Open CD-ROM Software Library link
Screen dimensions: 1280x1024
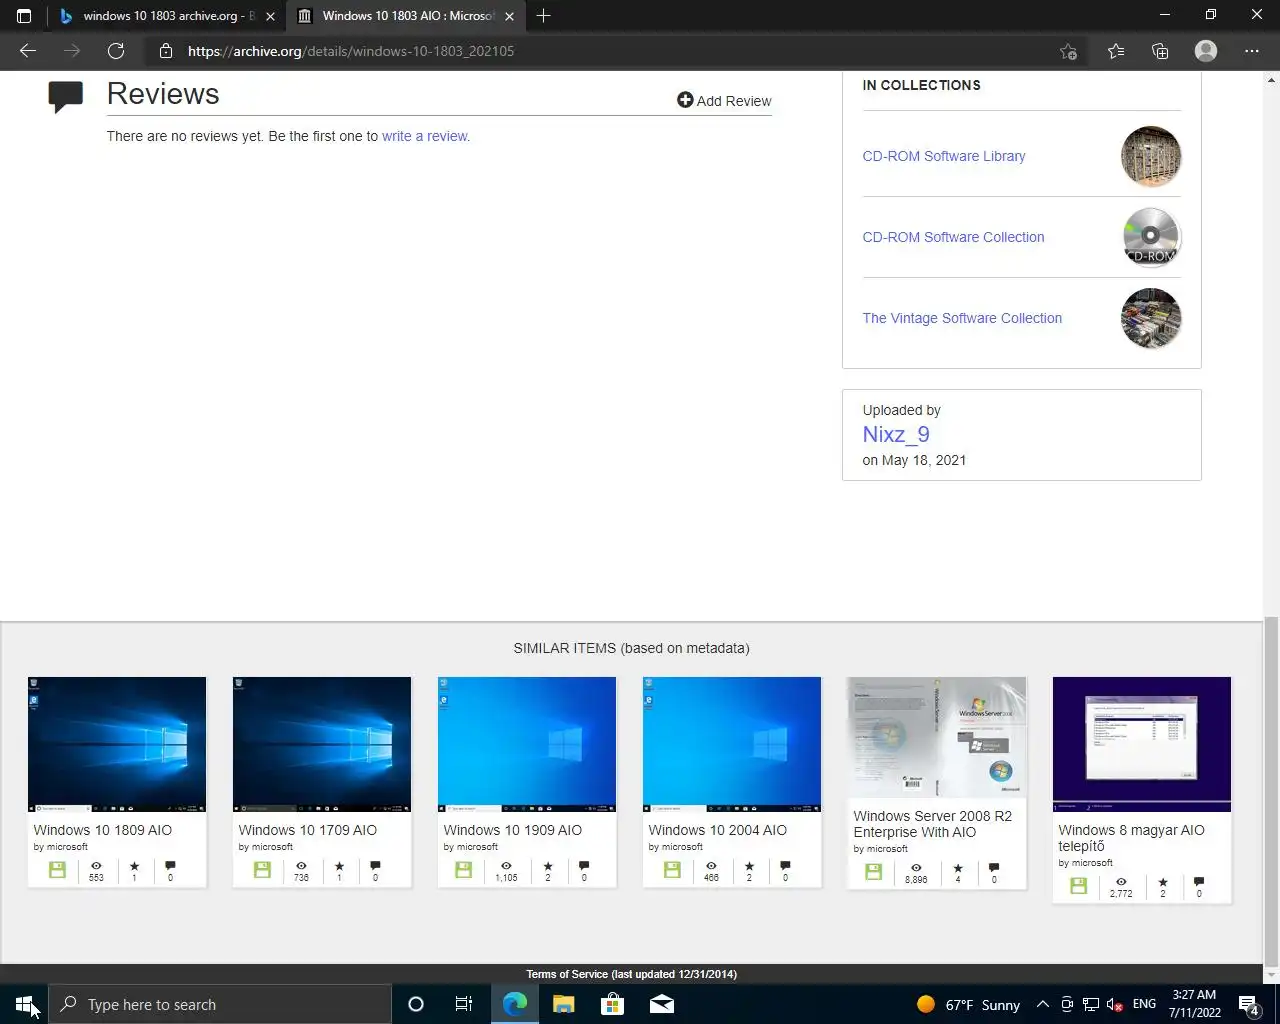(x=944, y=156)
